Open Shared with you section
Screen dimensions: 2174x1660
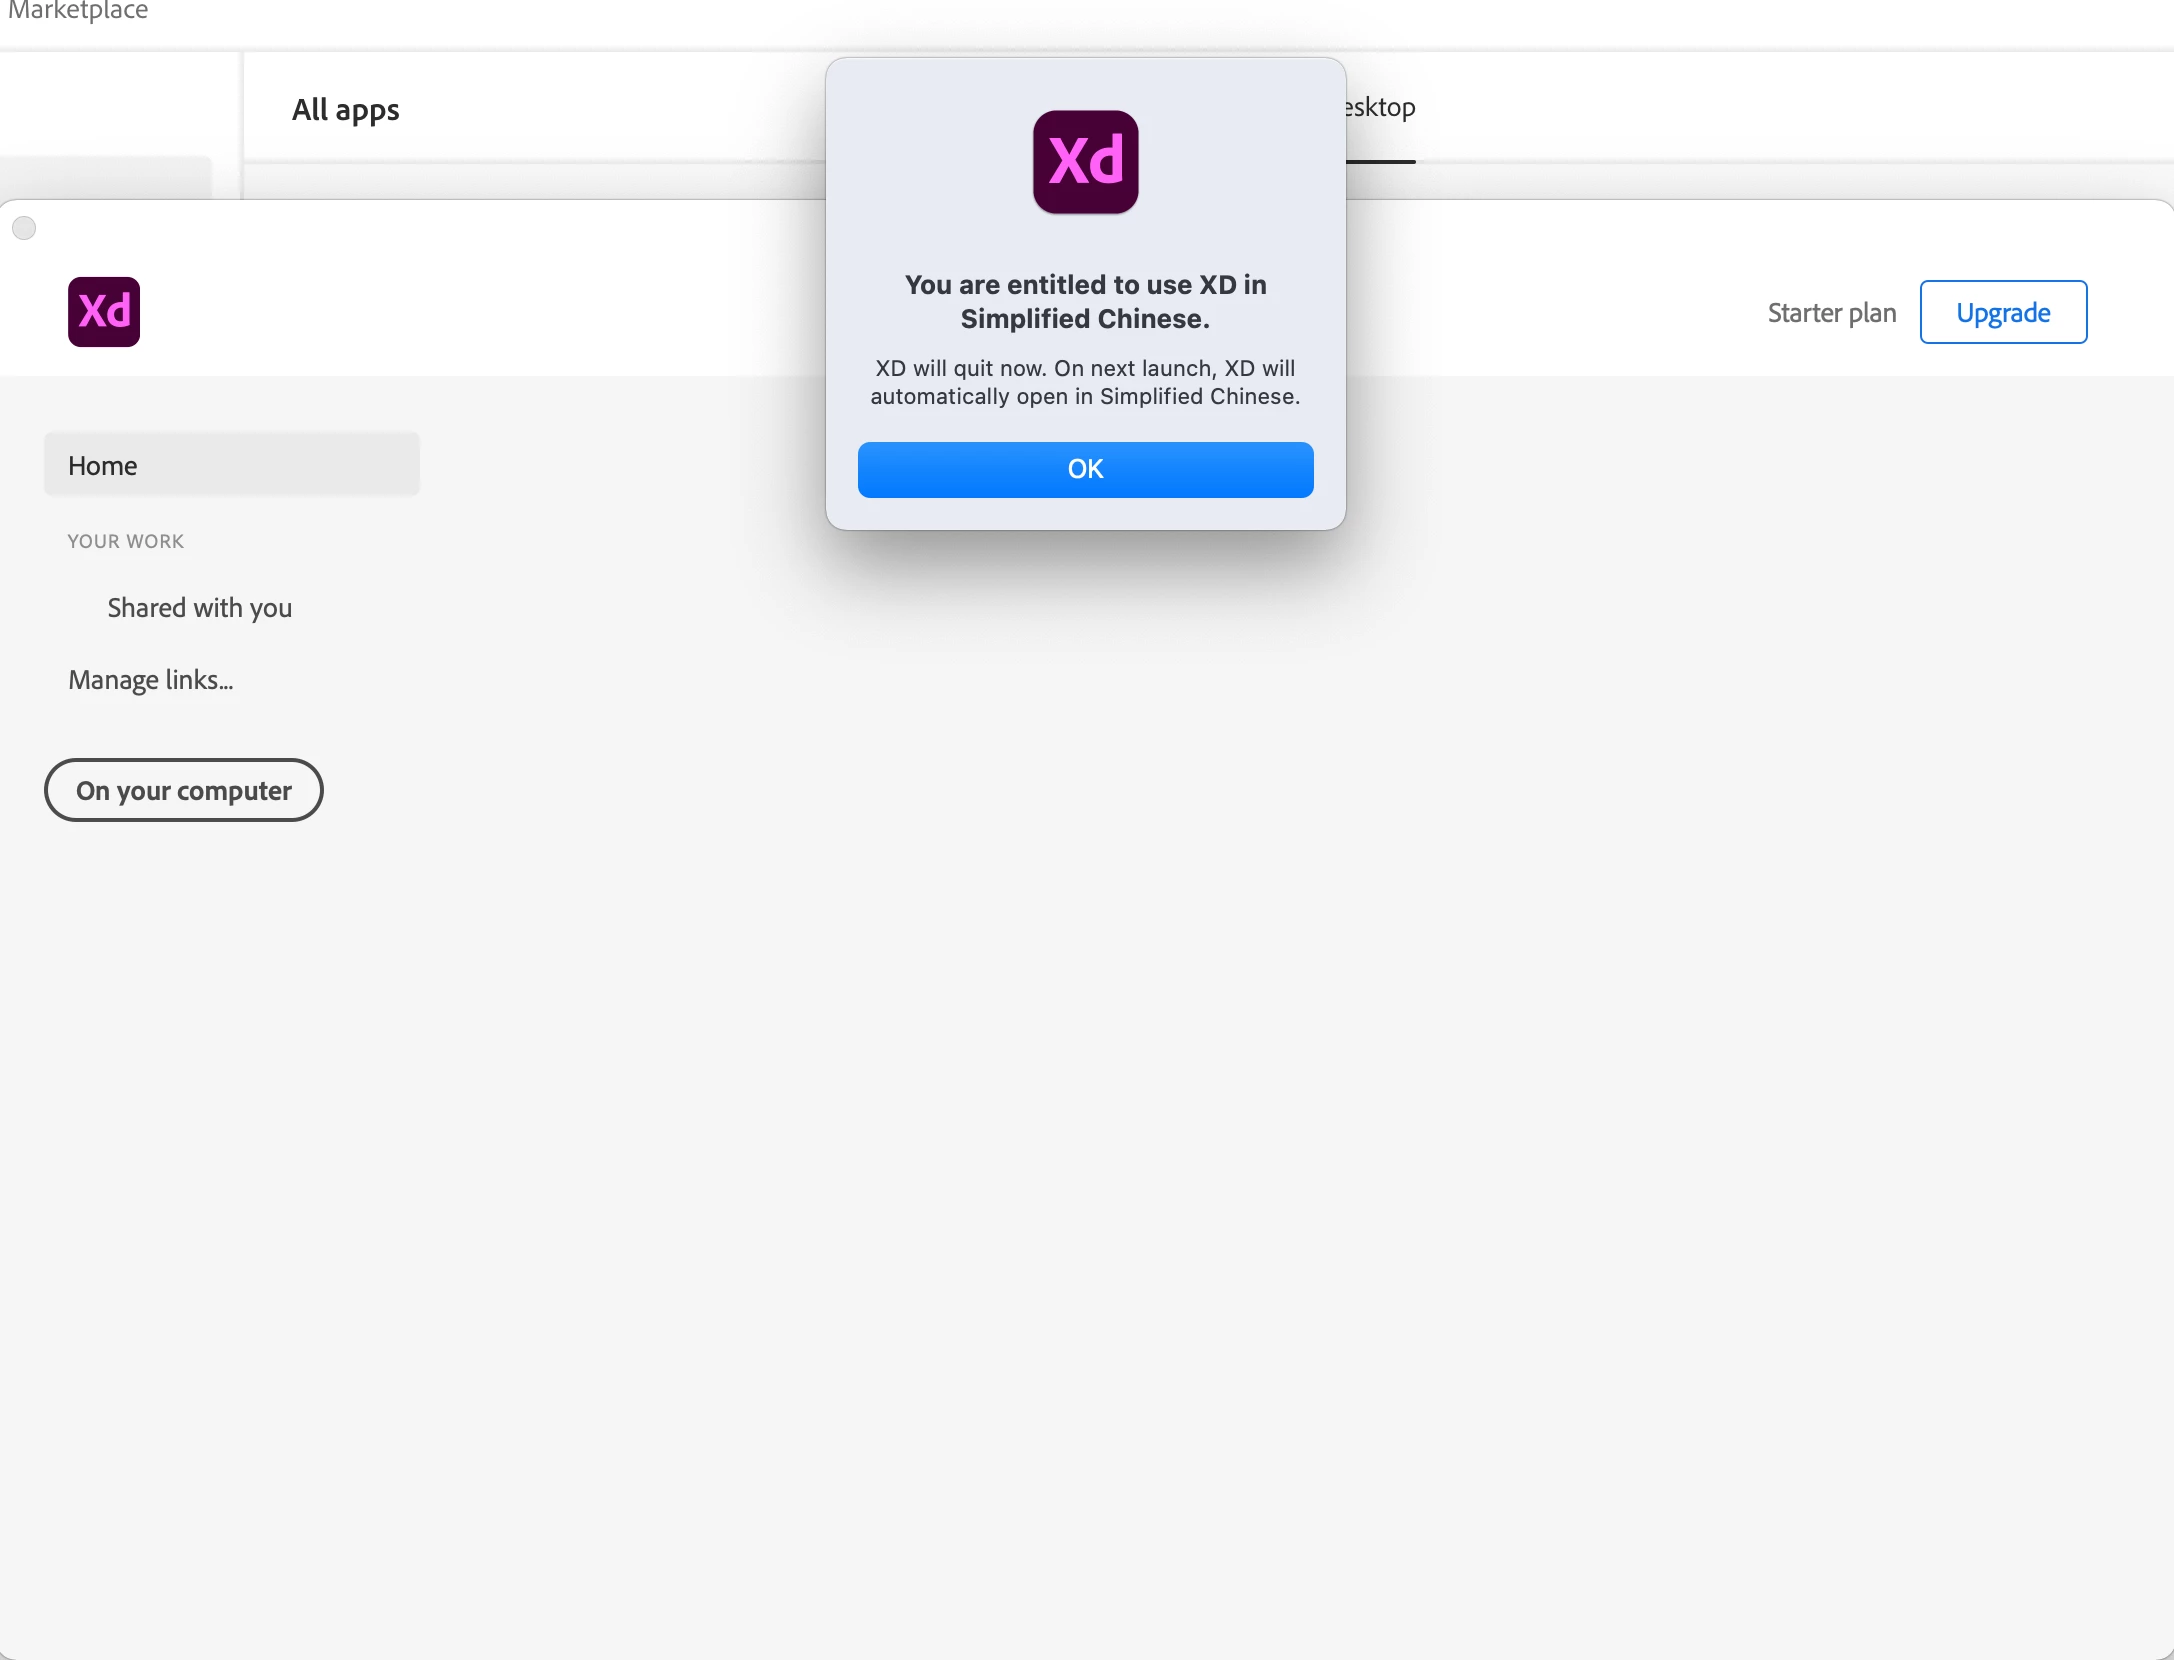199,608
